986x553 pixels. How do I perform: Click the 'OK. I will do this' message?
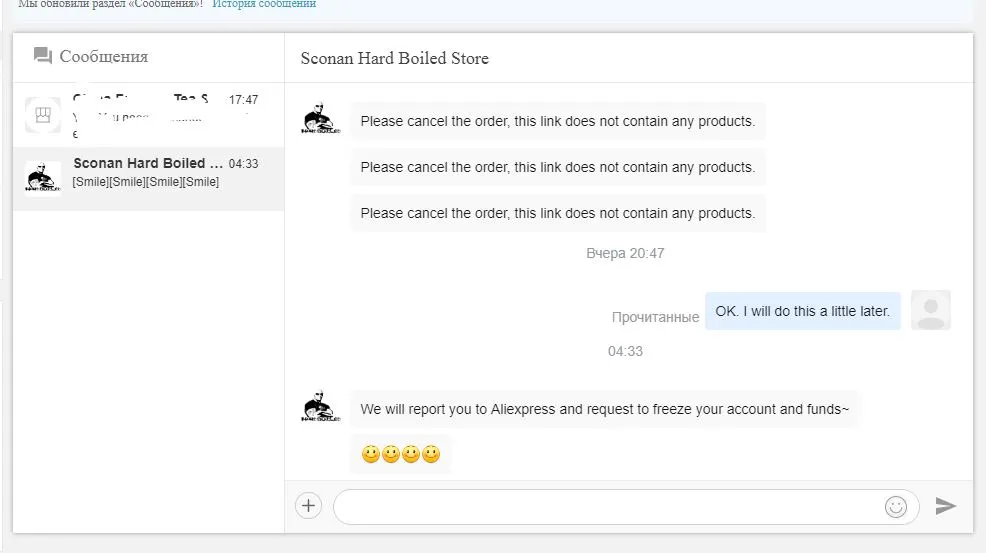tap(802, 311)
